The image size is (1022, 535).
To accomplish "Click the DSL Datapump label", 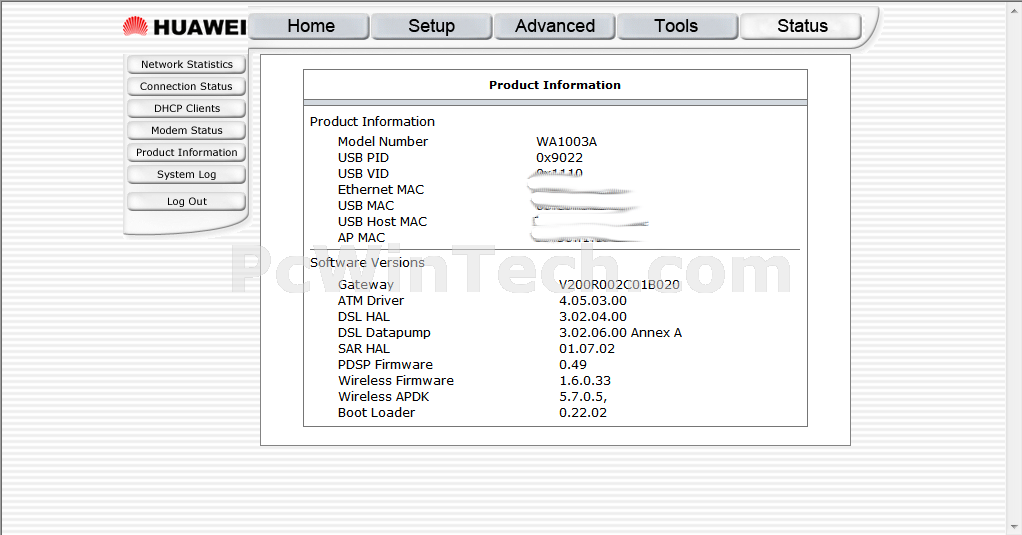I will [x=384, y=333].
